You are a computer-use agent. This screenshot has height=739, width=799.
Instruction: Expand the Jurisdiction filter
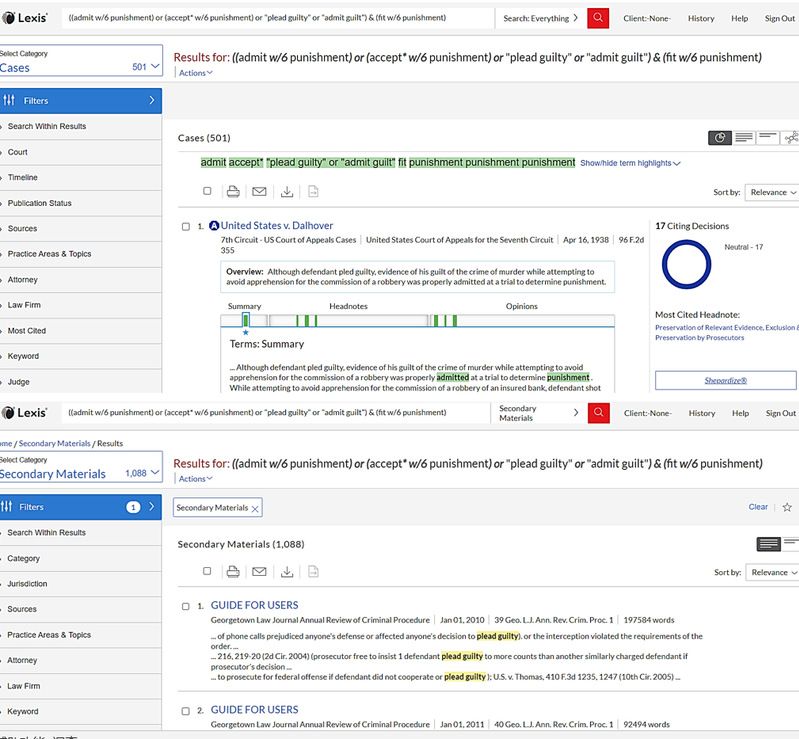pos(28,584)
